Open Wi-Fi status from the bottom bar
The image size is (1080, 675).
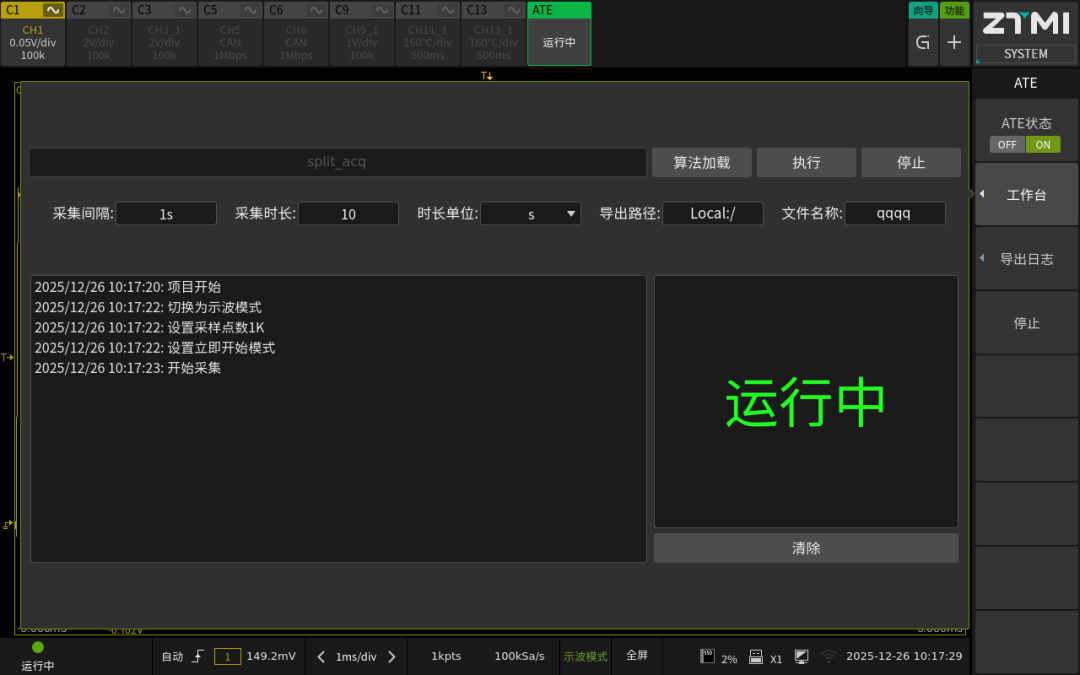click(x=830, y=656)
